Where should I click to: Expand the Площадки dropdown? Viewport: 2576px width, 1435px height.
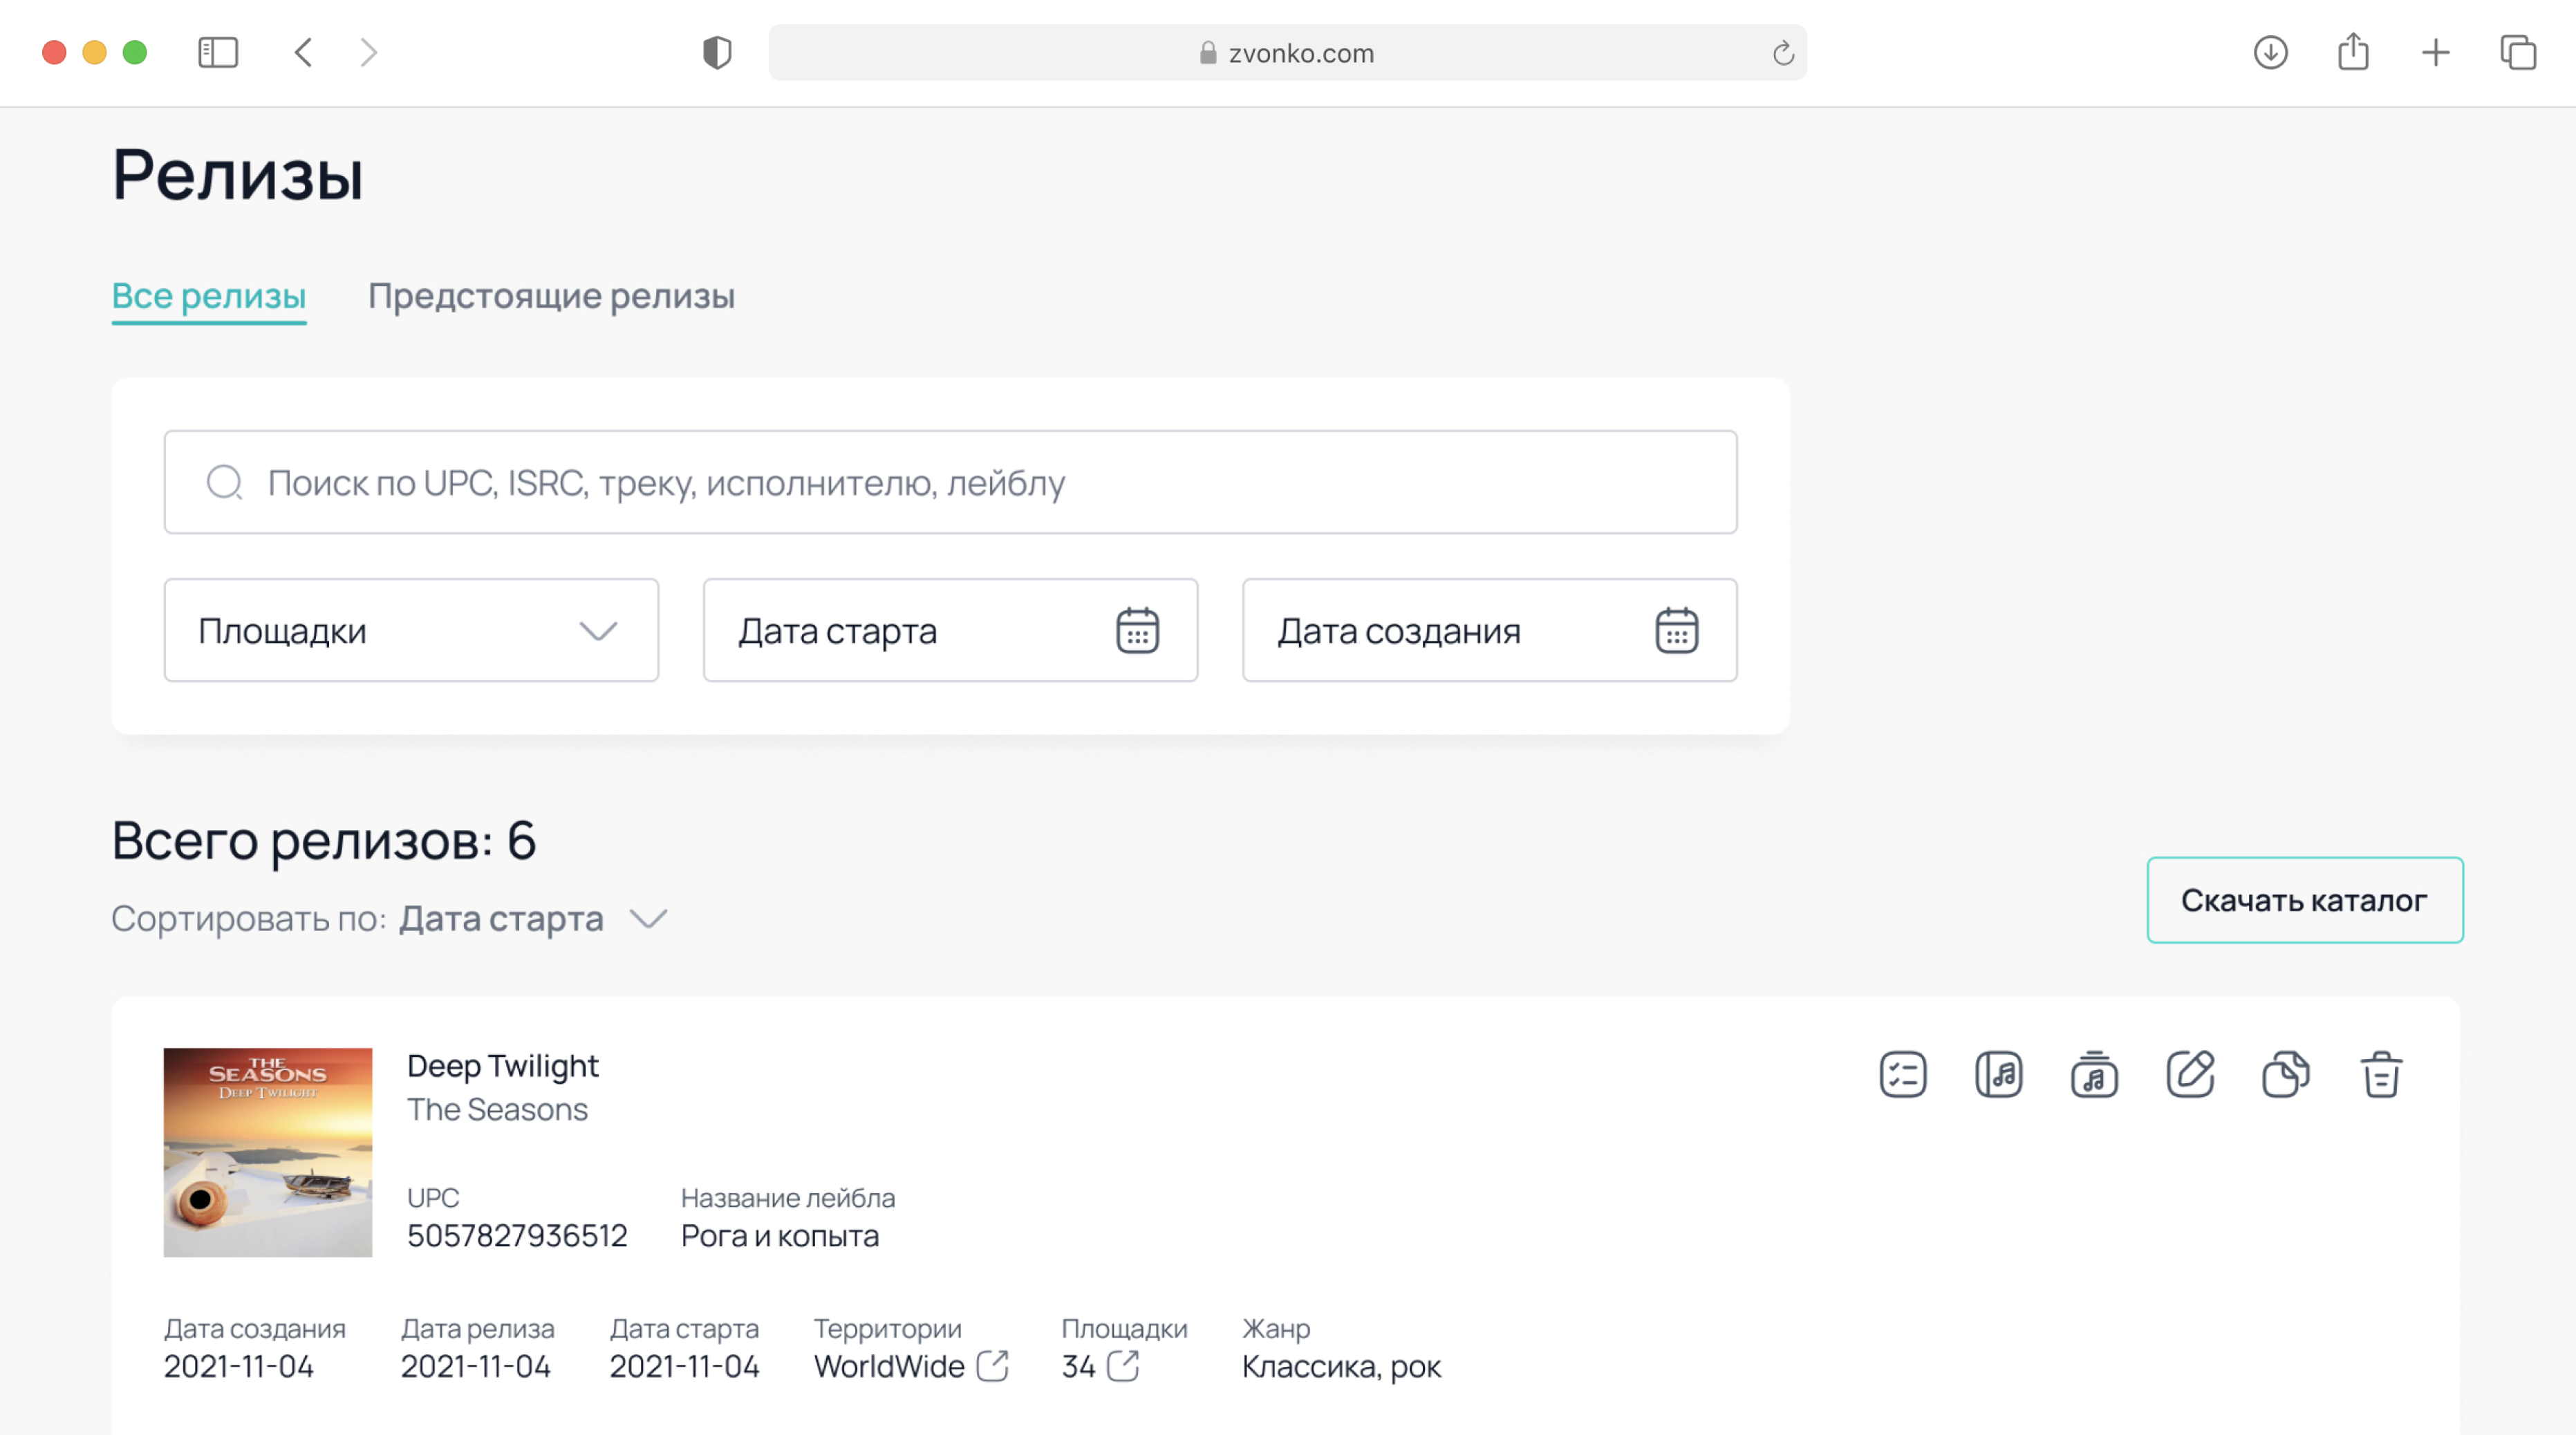411,631
